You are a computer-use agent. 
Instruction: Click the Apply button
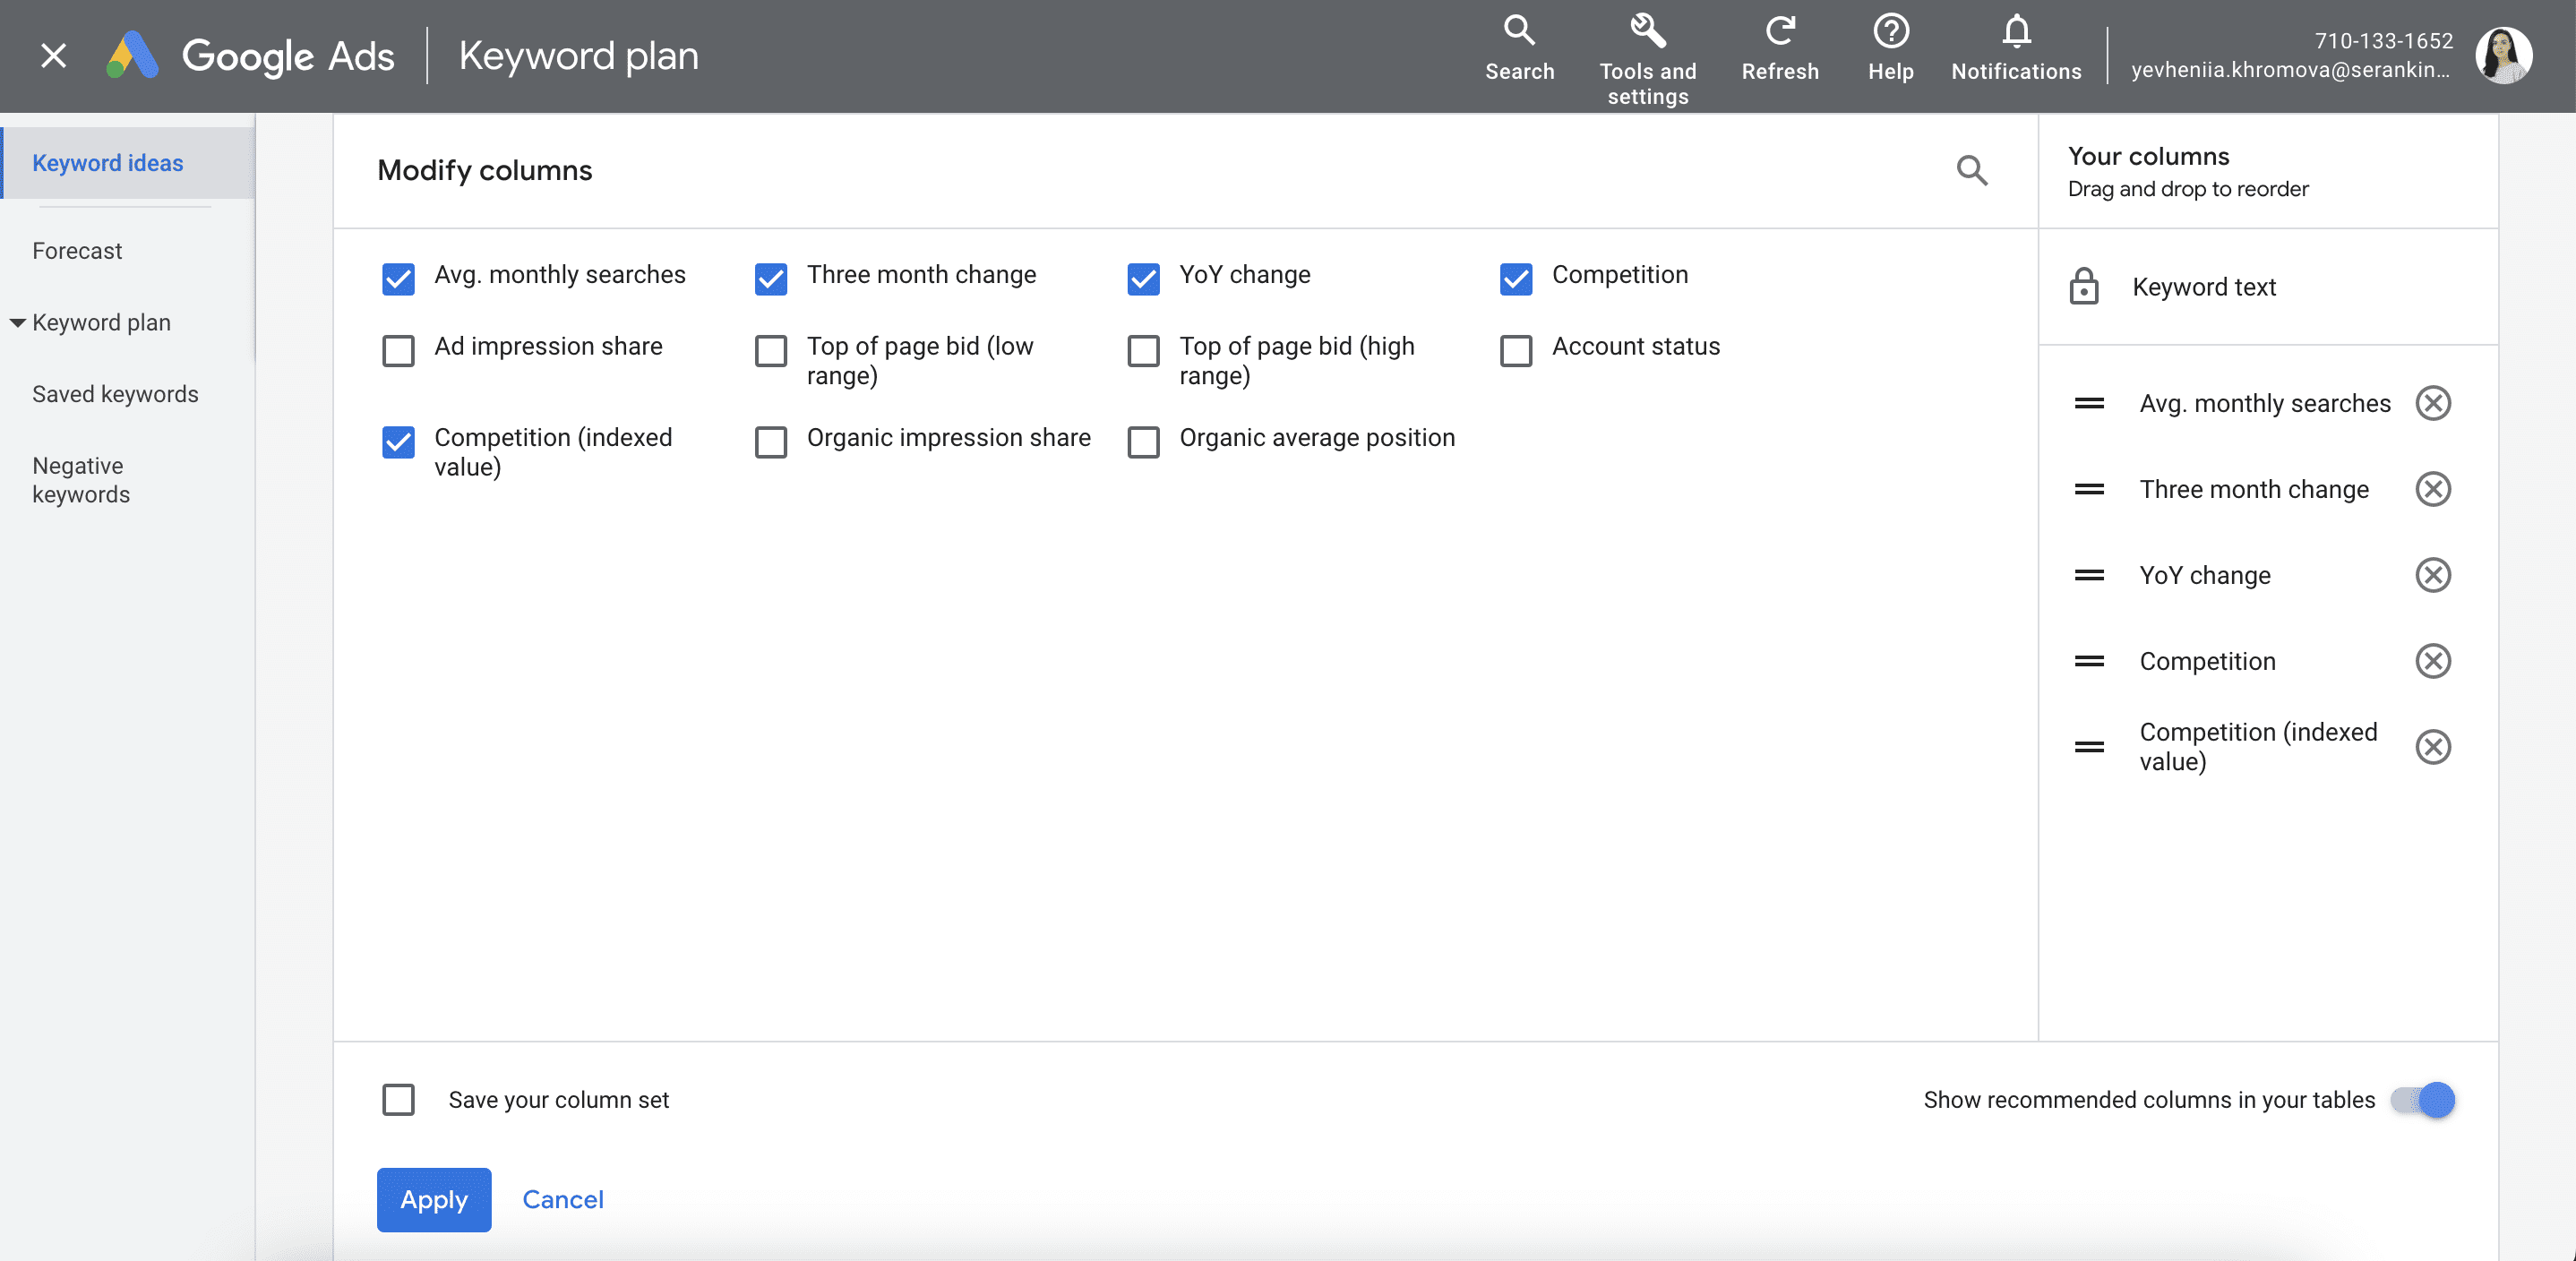tap(433, 1200)
